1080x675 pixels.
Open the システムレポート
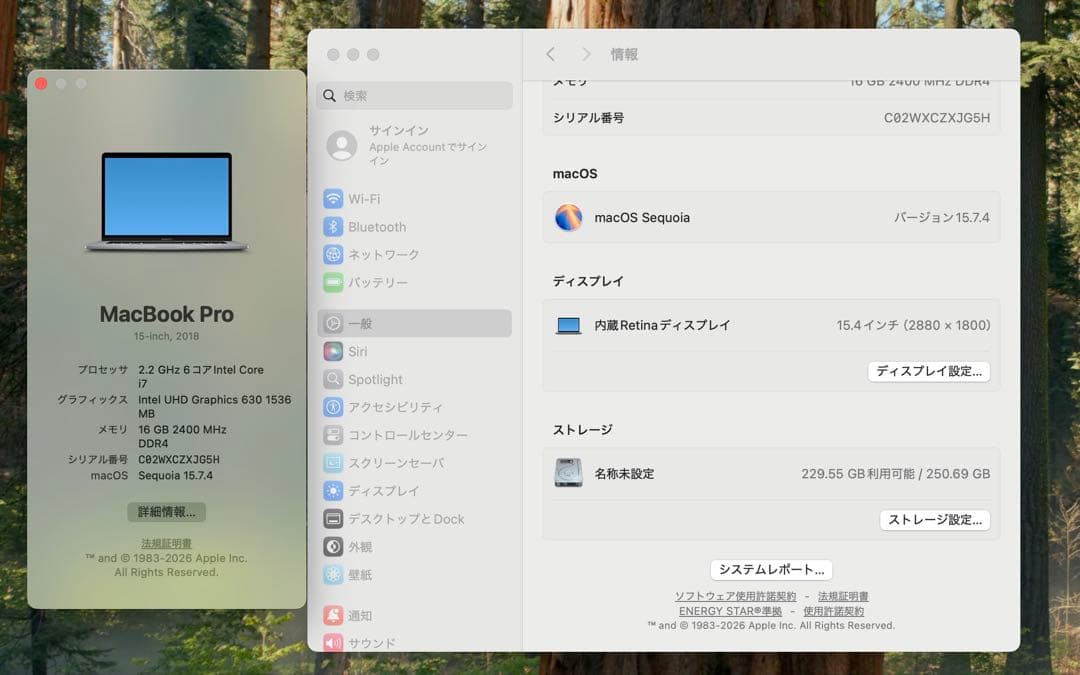(770, 569)
